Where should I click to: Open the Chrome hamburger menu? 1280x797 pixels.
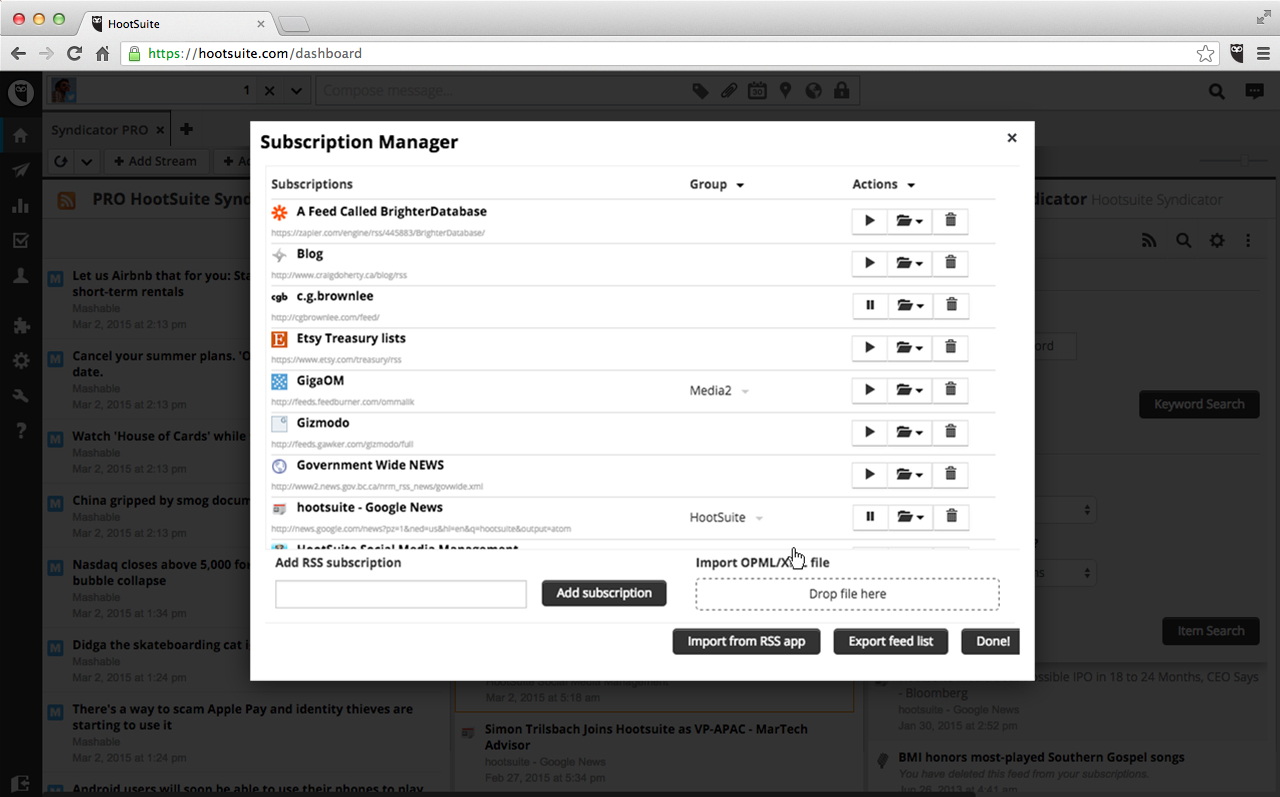point(1263,54)
